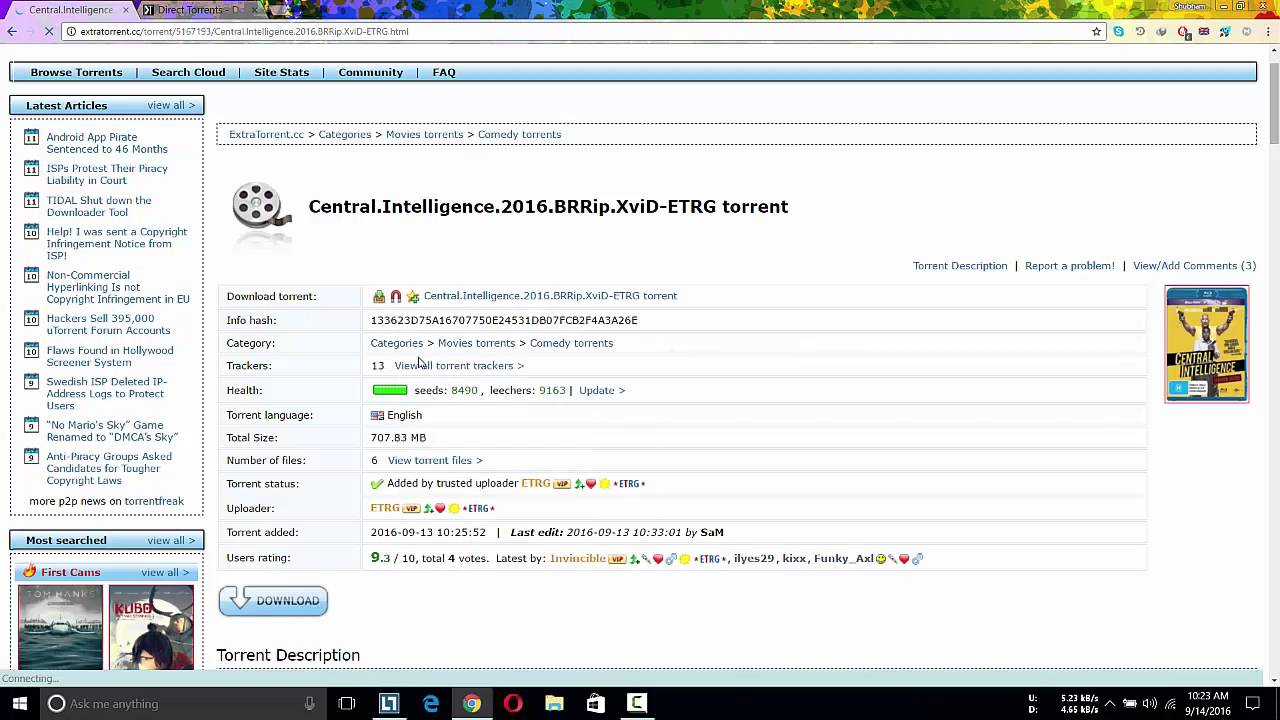Image resolution: width=1280 pixels, height=720 pixels.
Task: Open Hackers Sell 395,000 uTorrent article
Action: [x=108, y=324]
